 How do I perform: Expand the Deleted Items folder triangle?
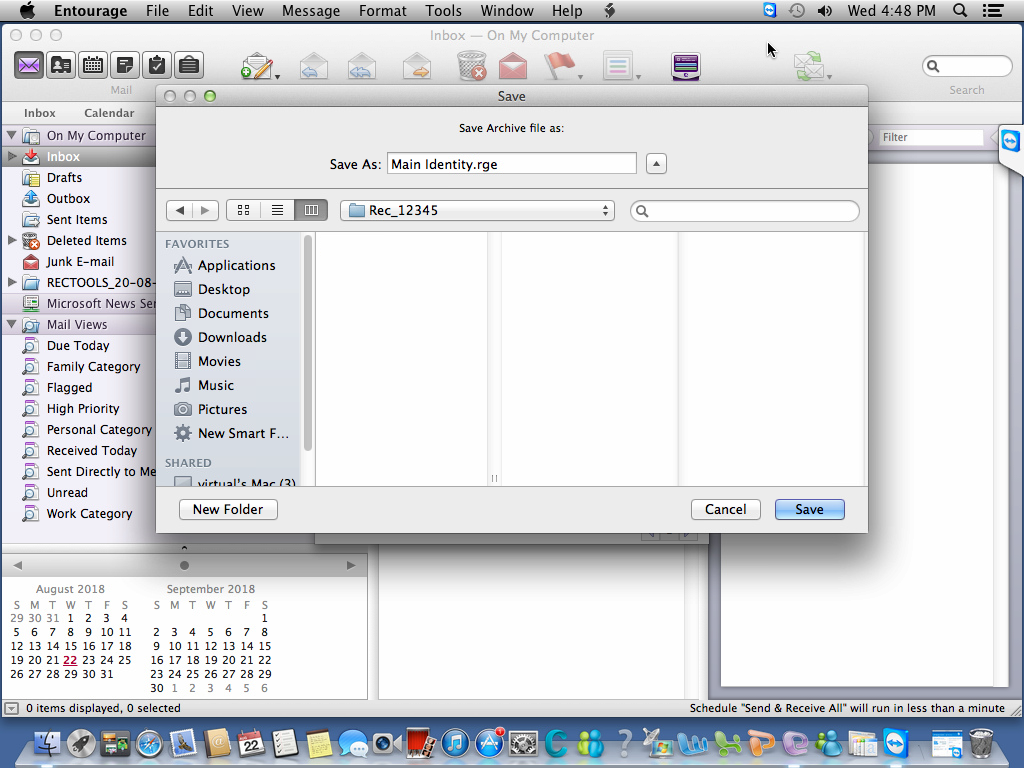click(12, 240)
